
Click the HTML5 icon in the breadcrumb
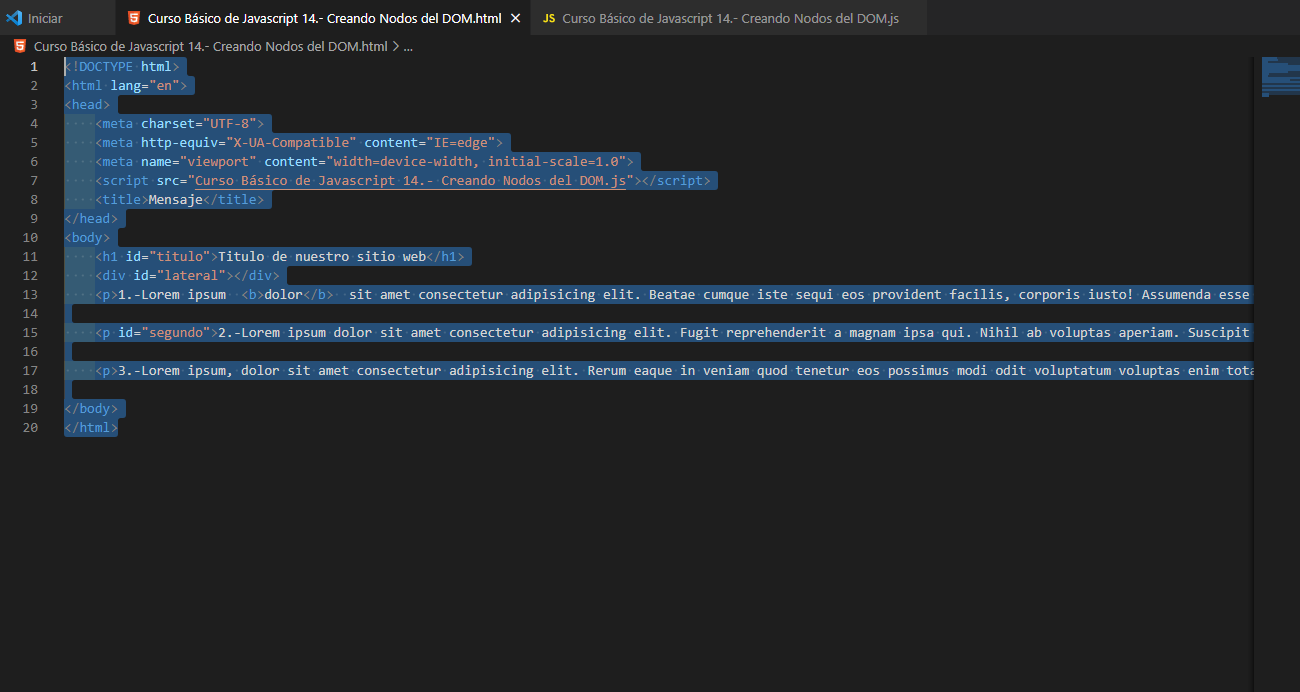click(x=20, y=46)
